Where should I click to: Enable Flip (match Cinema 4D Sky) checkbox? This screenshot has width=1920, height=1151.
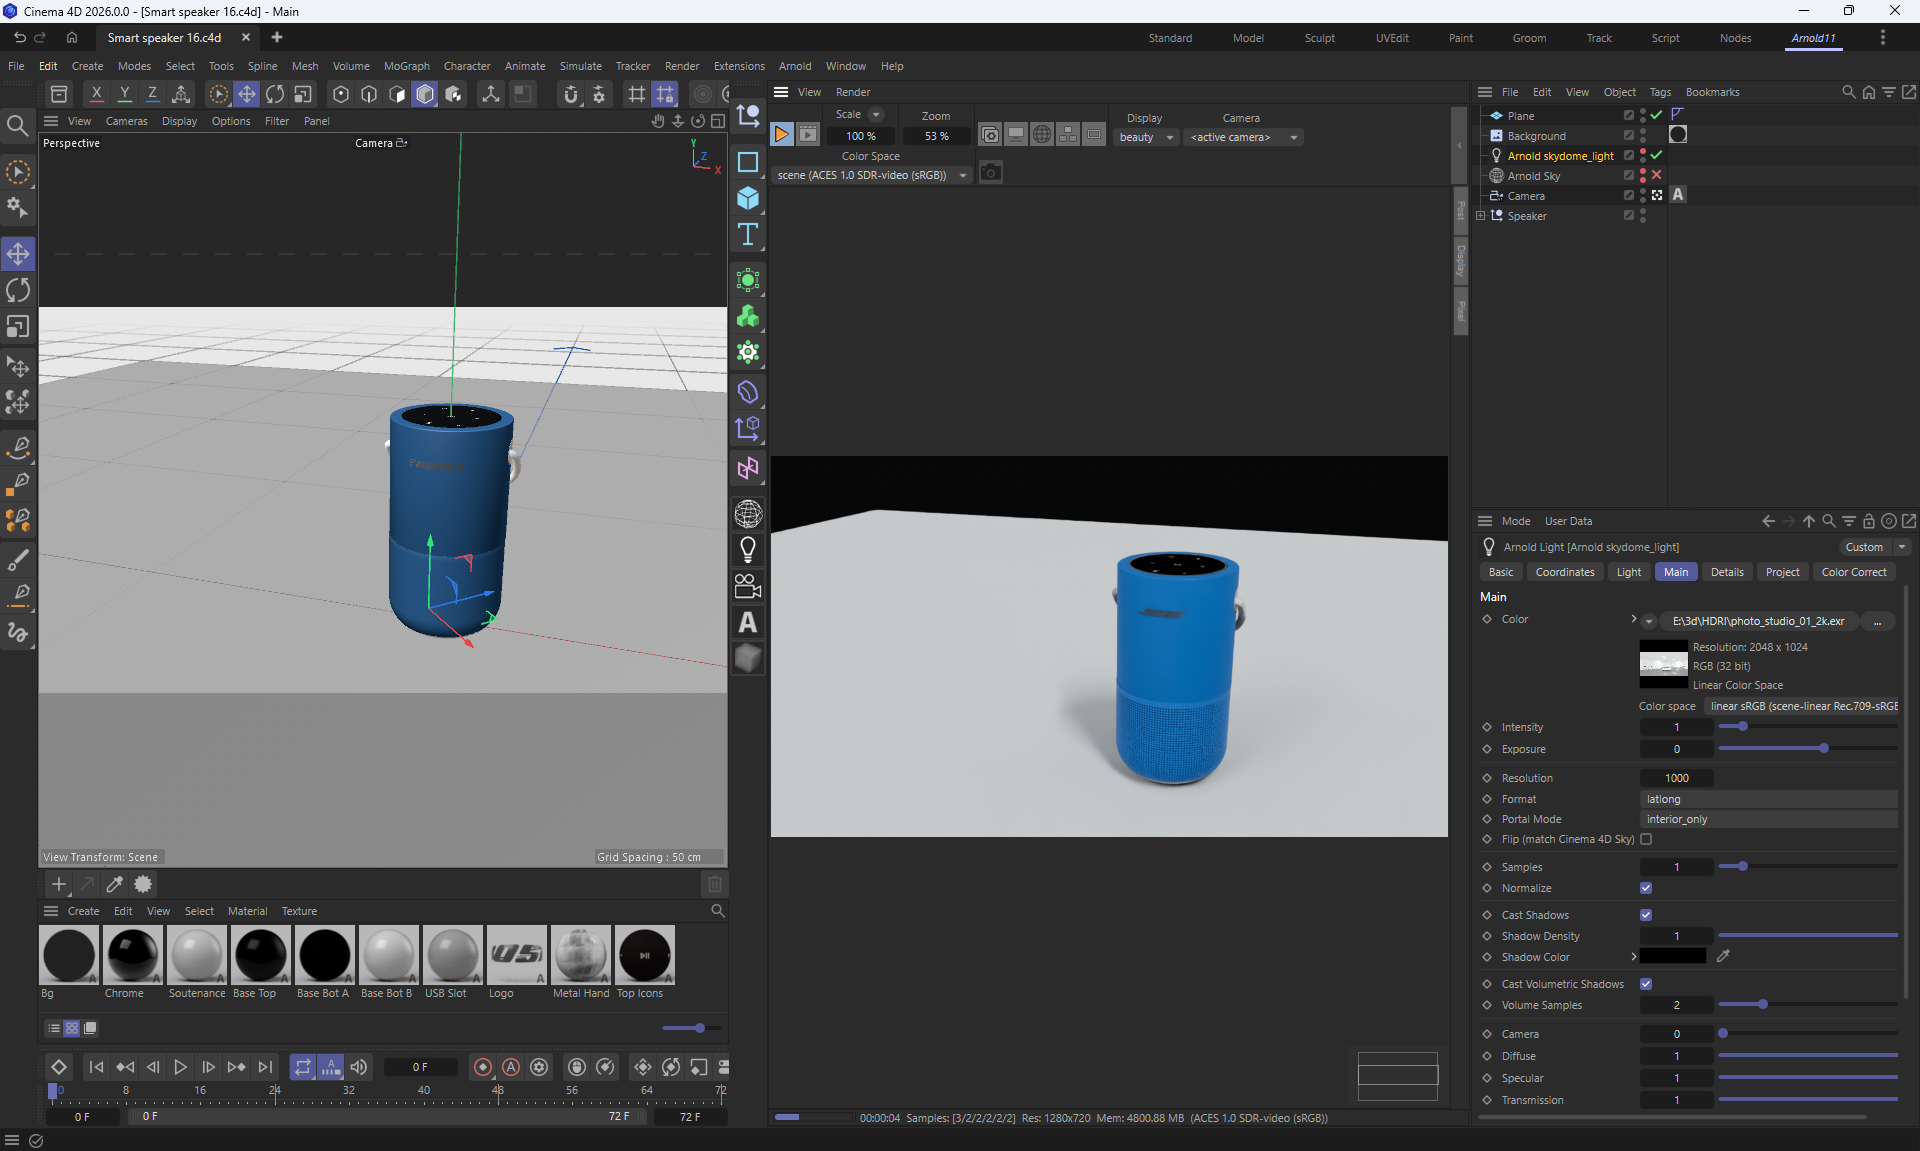(x=1646, y=839)
